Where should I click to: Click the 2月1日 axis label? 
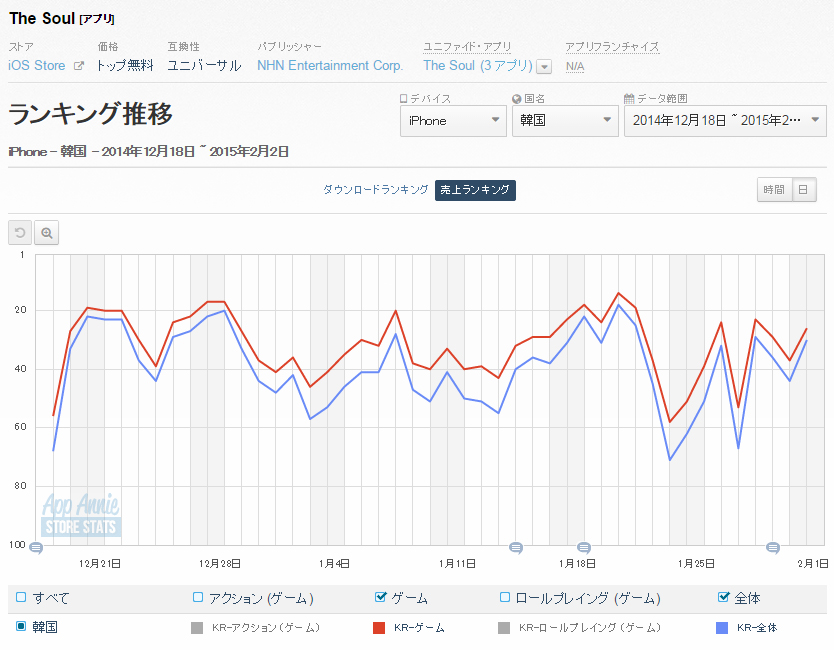pyautogui.click(x=813, y=563)
